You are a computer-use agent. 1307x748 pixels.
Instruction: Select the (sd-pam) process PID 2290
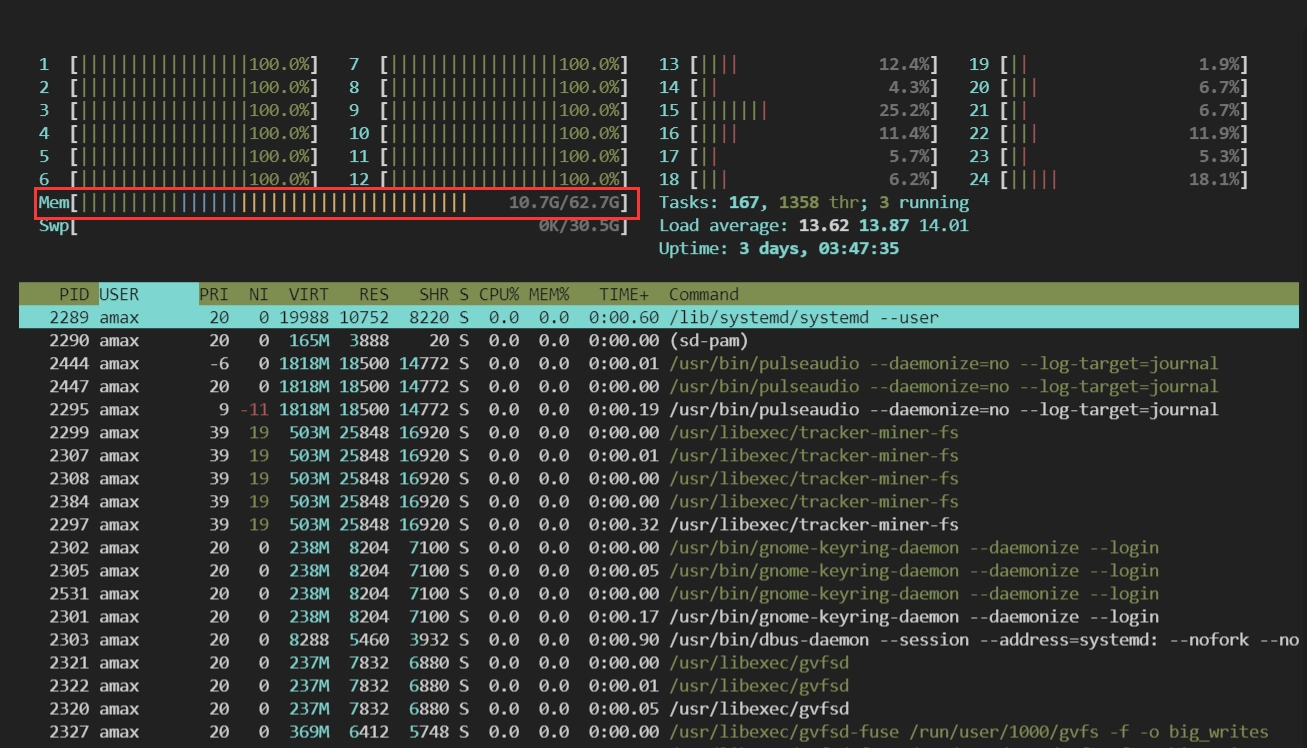click(659, 340)
